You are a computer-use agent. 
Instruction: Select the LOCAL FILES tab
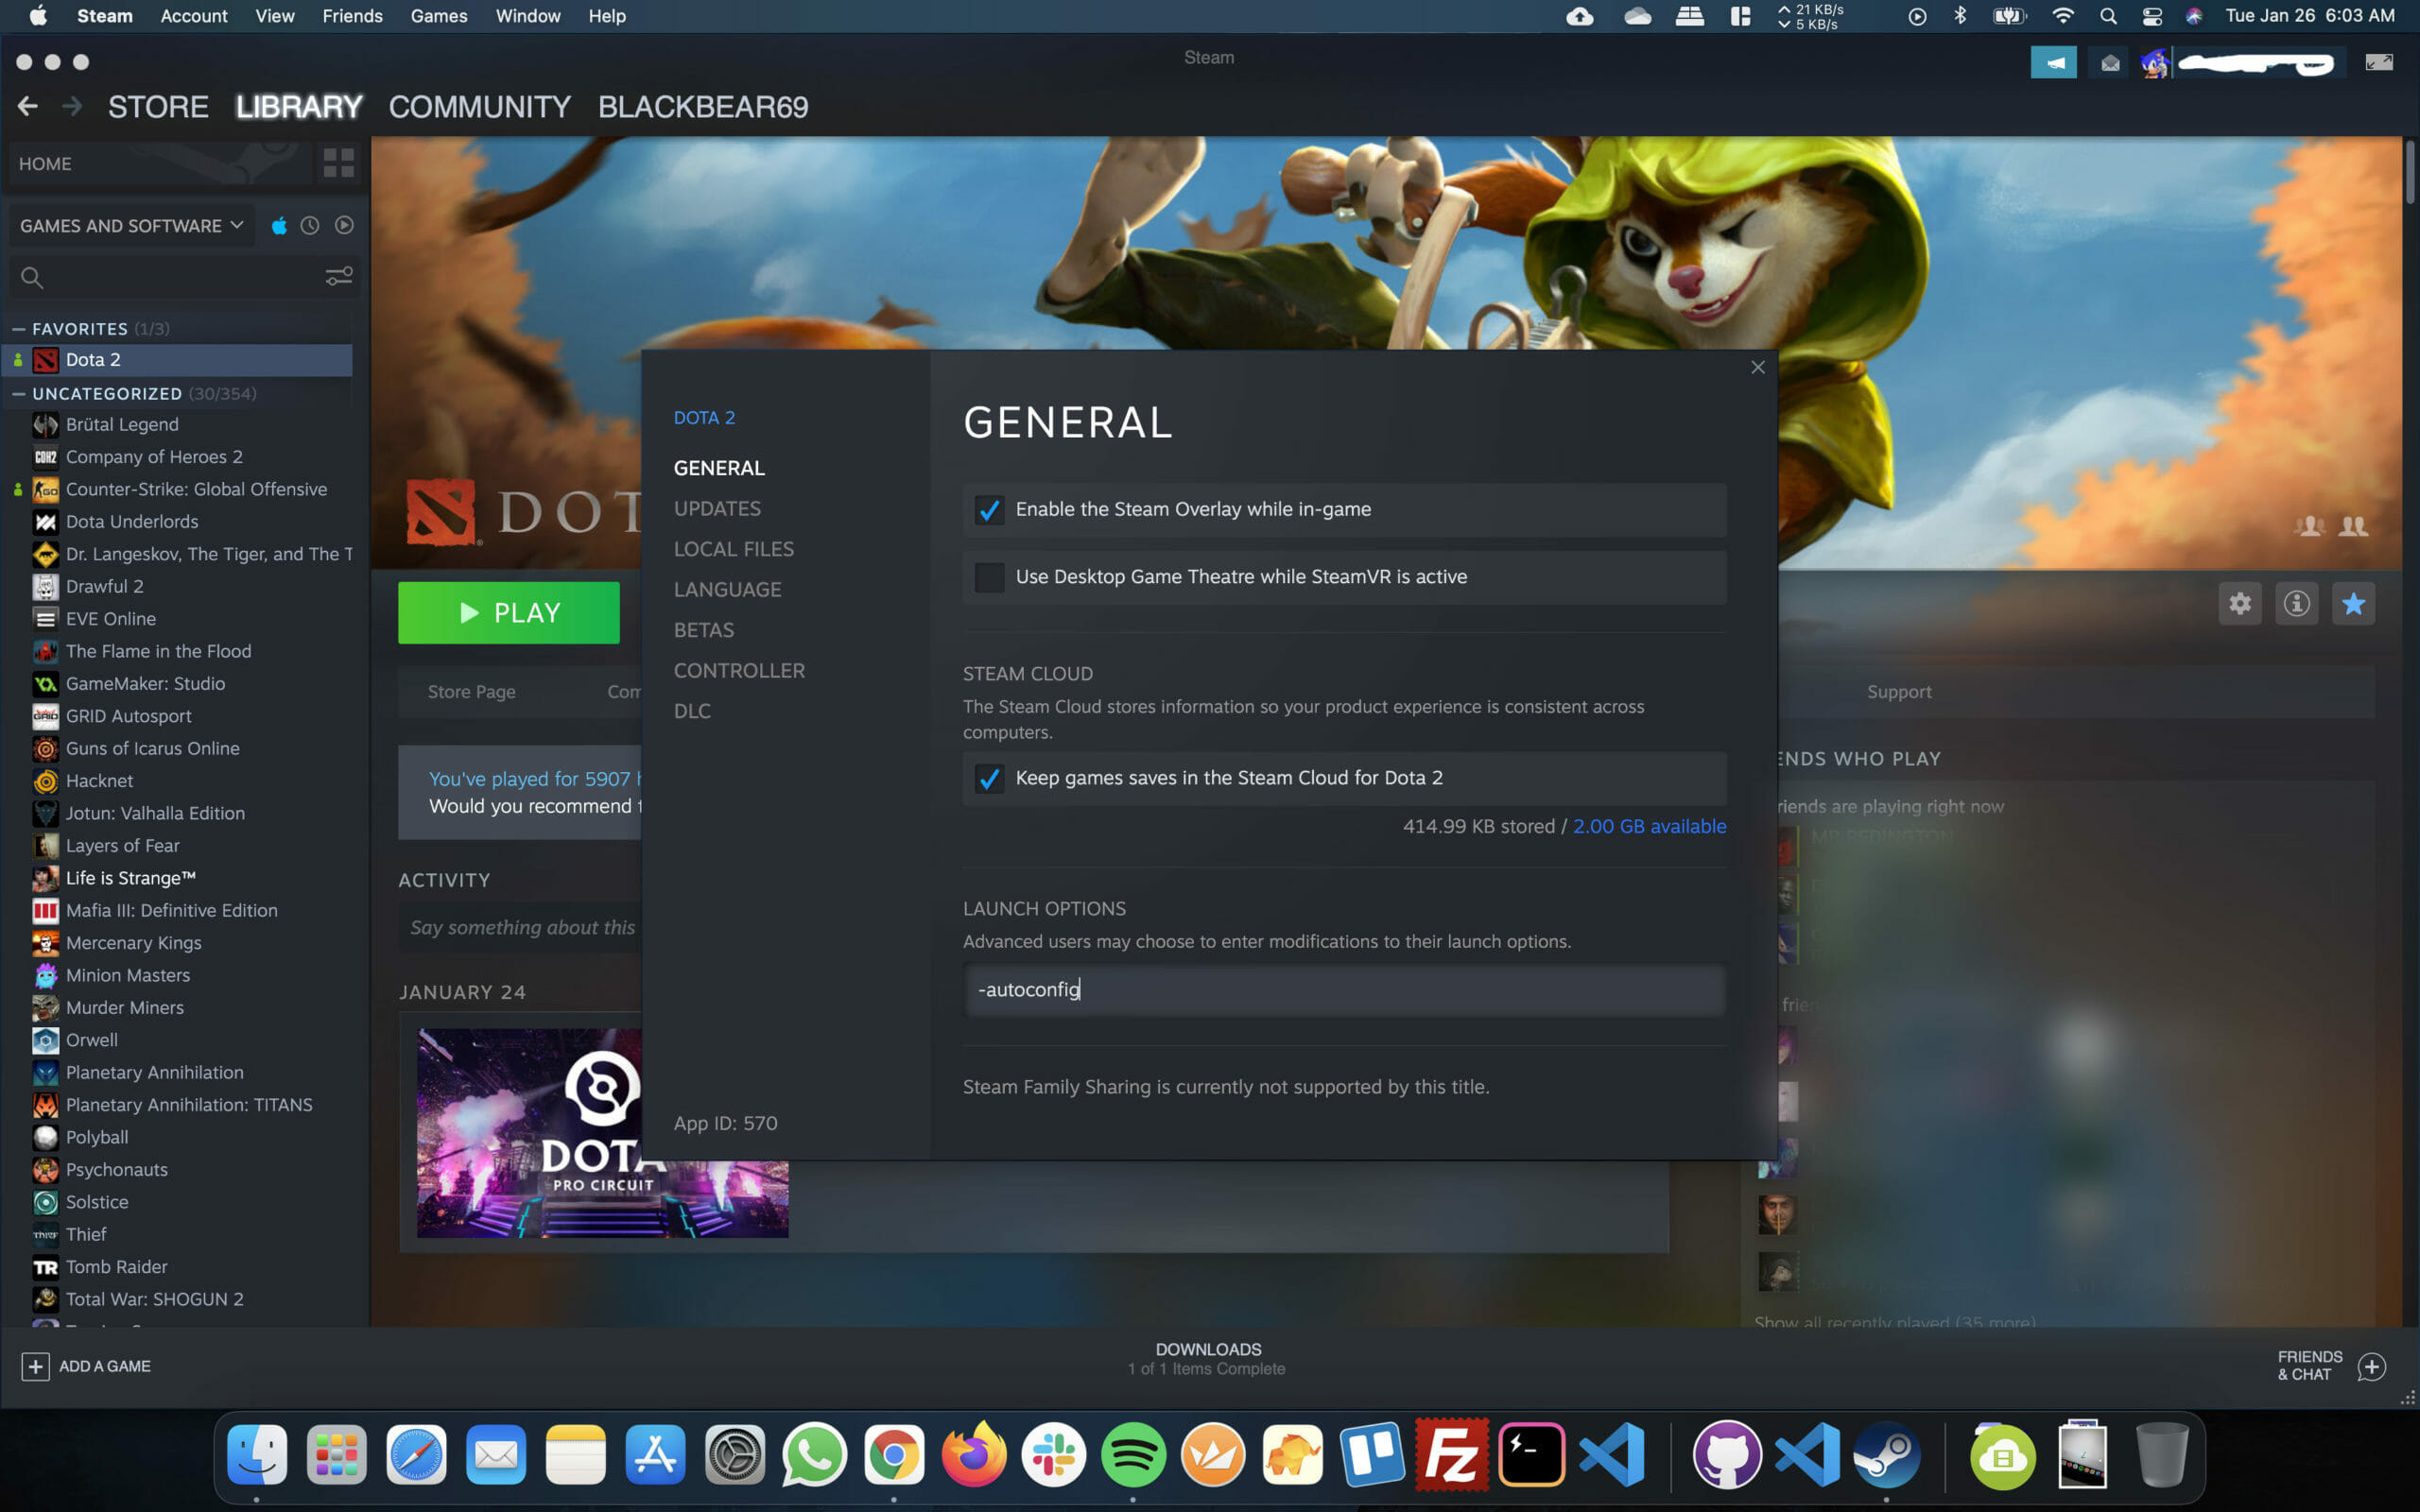[734, 549]
